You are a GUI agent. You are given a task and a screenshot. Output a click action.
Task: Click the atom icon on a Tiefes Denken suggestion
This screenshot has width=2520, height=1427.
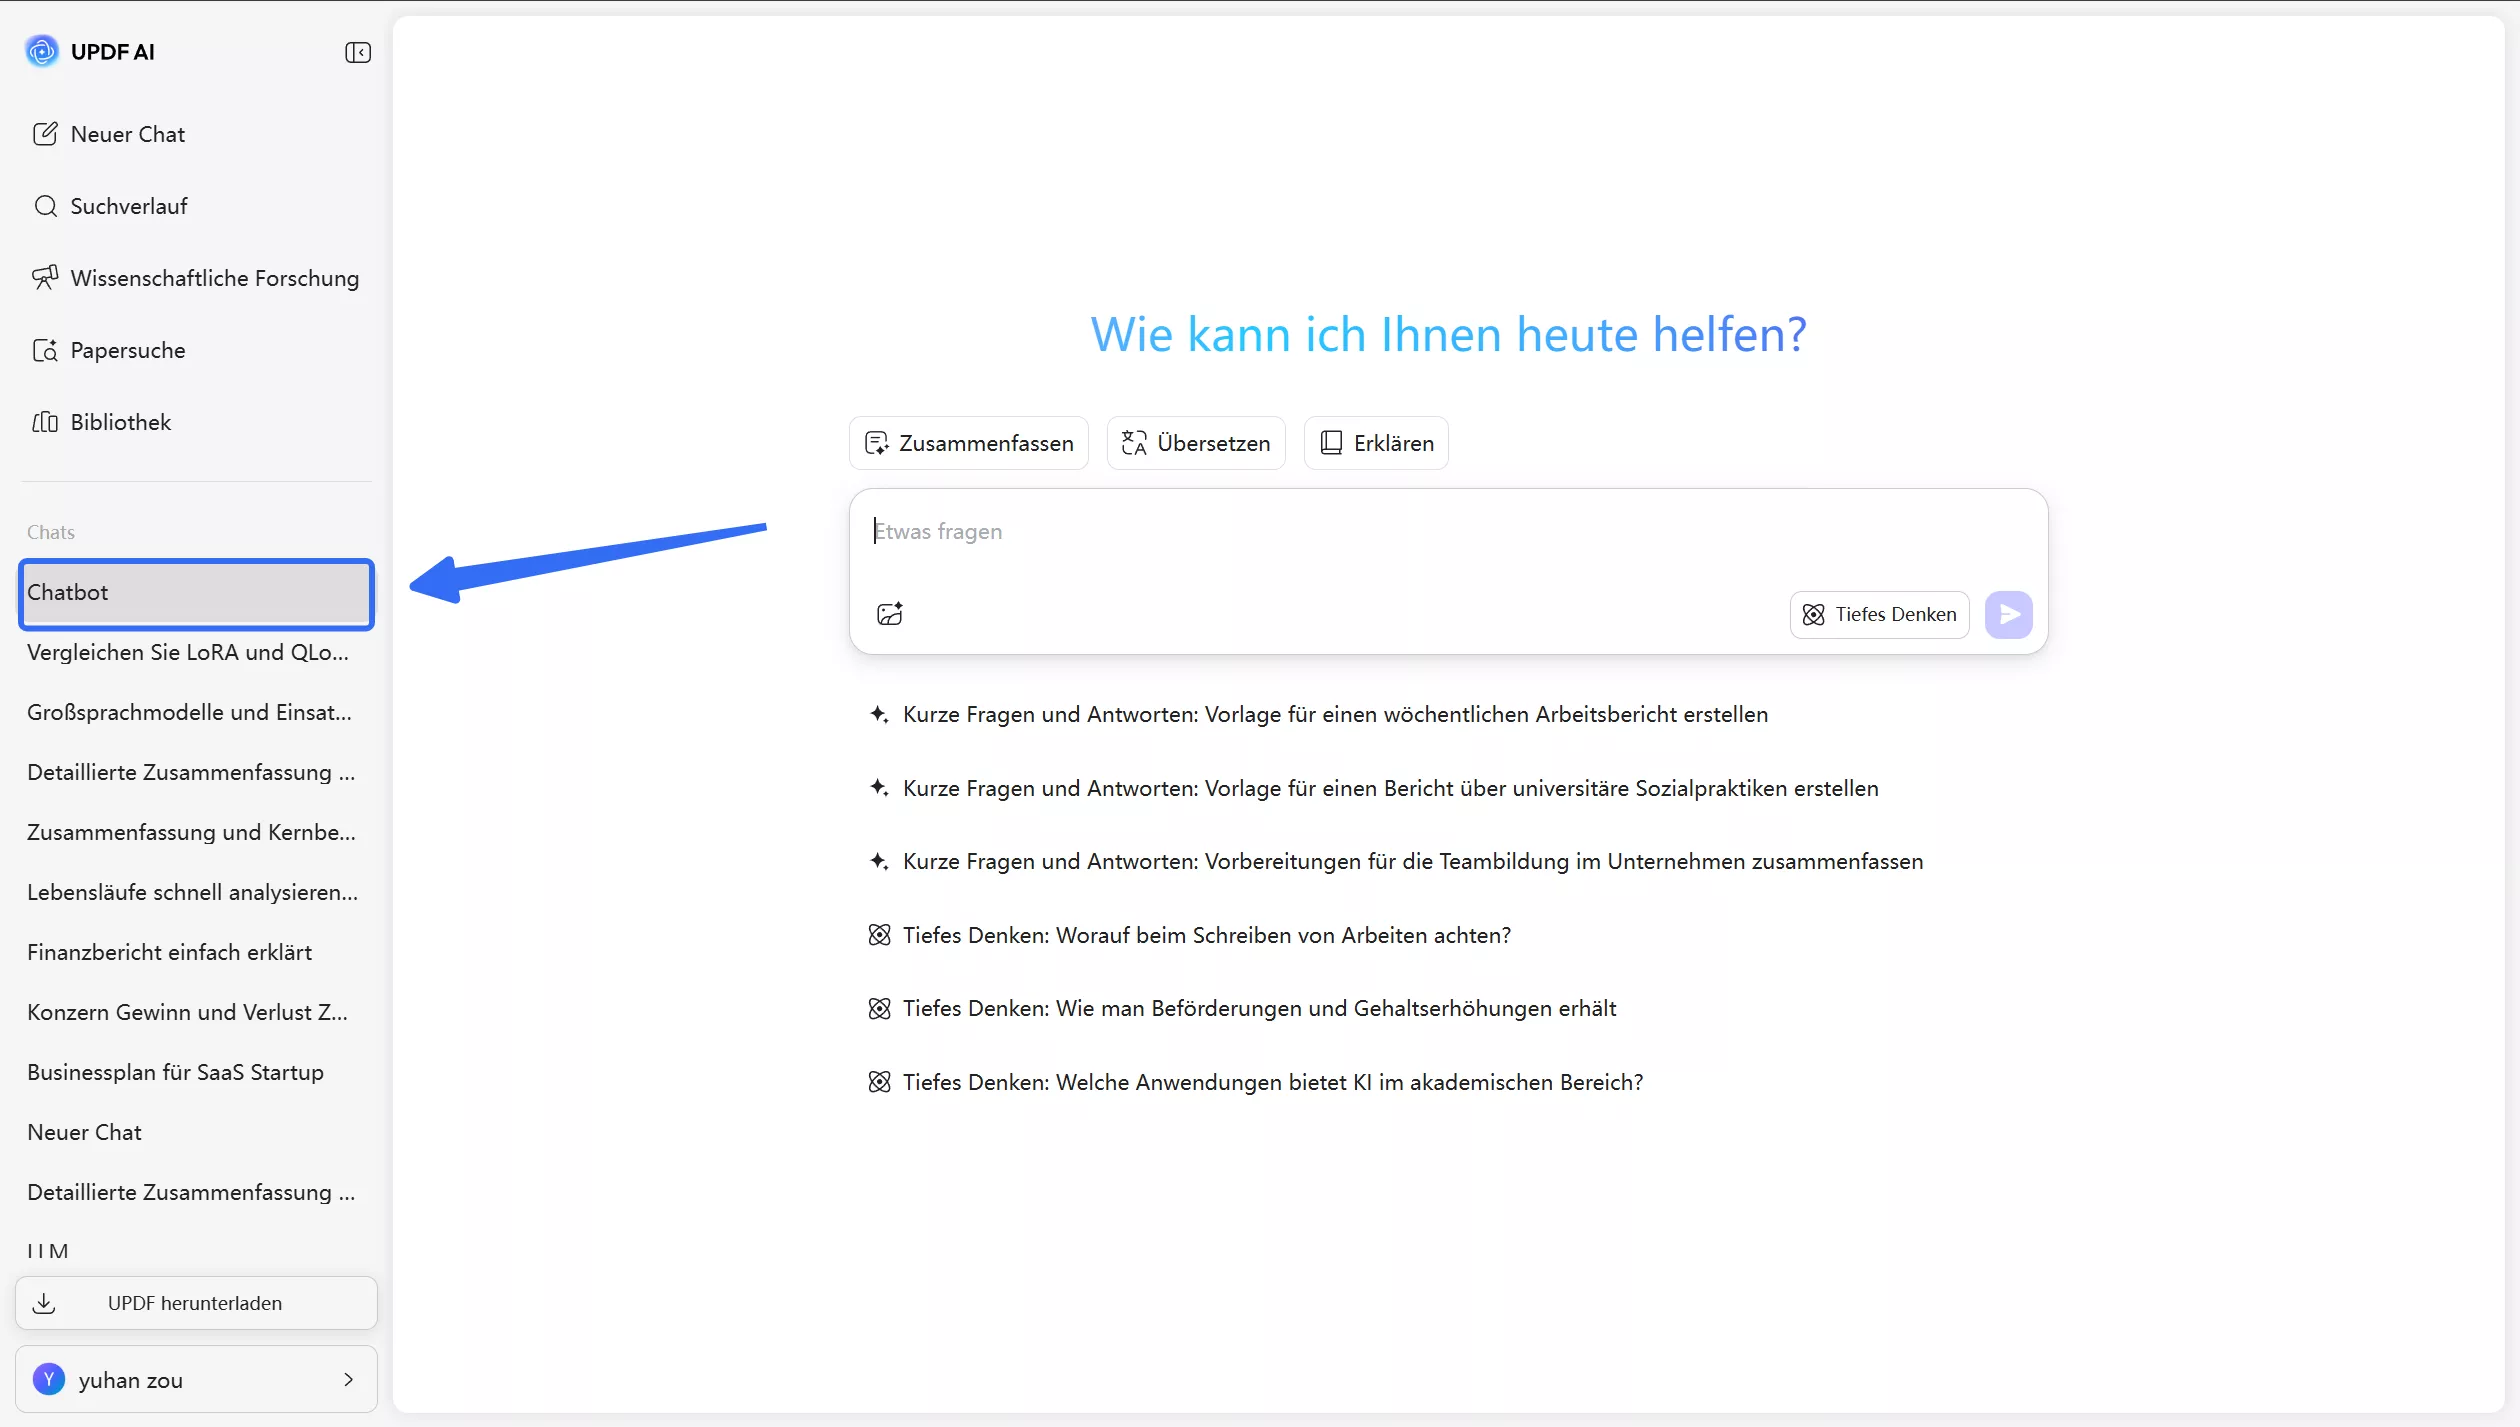879,934
